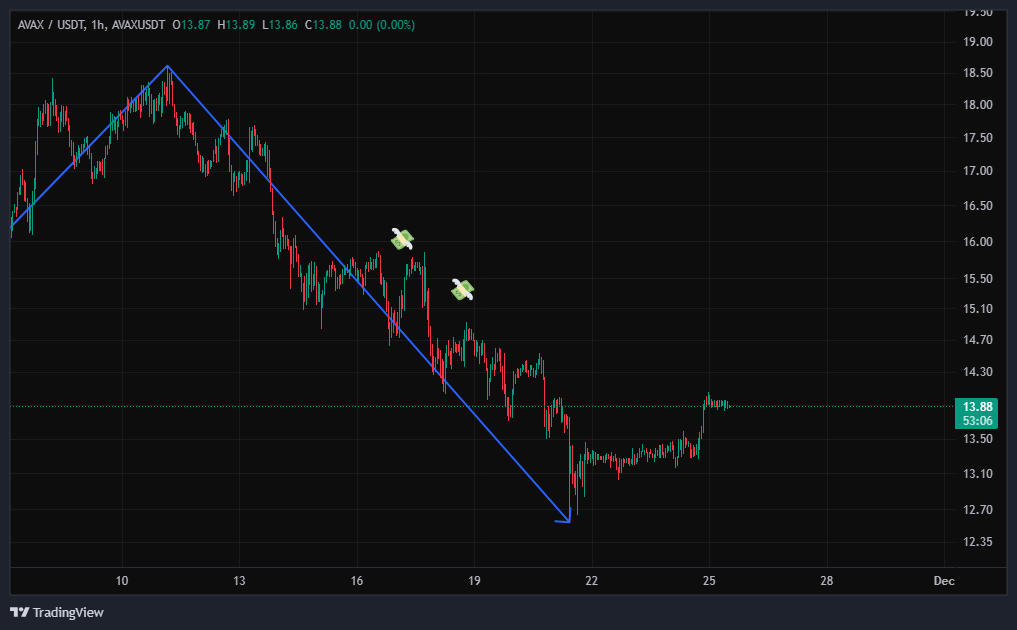This screenshot has height=630, width=1017.
Task: Click the green 13.88 current price label
Action: 975,406
